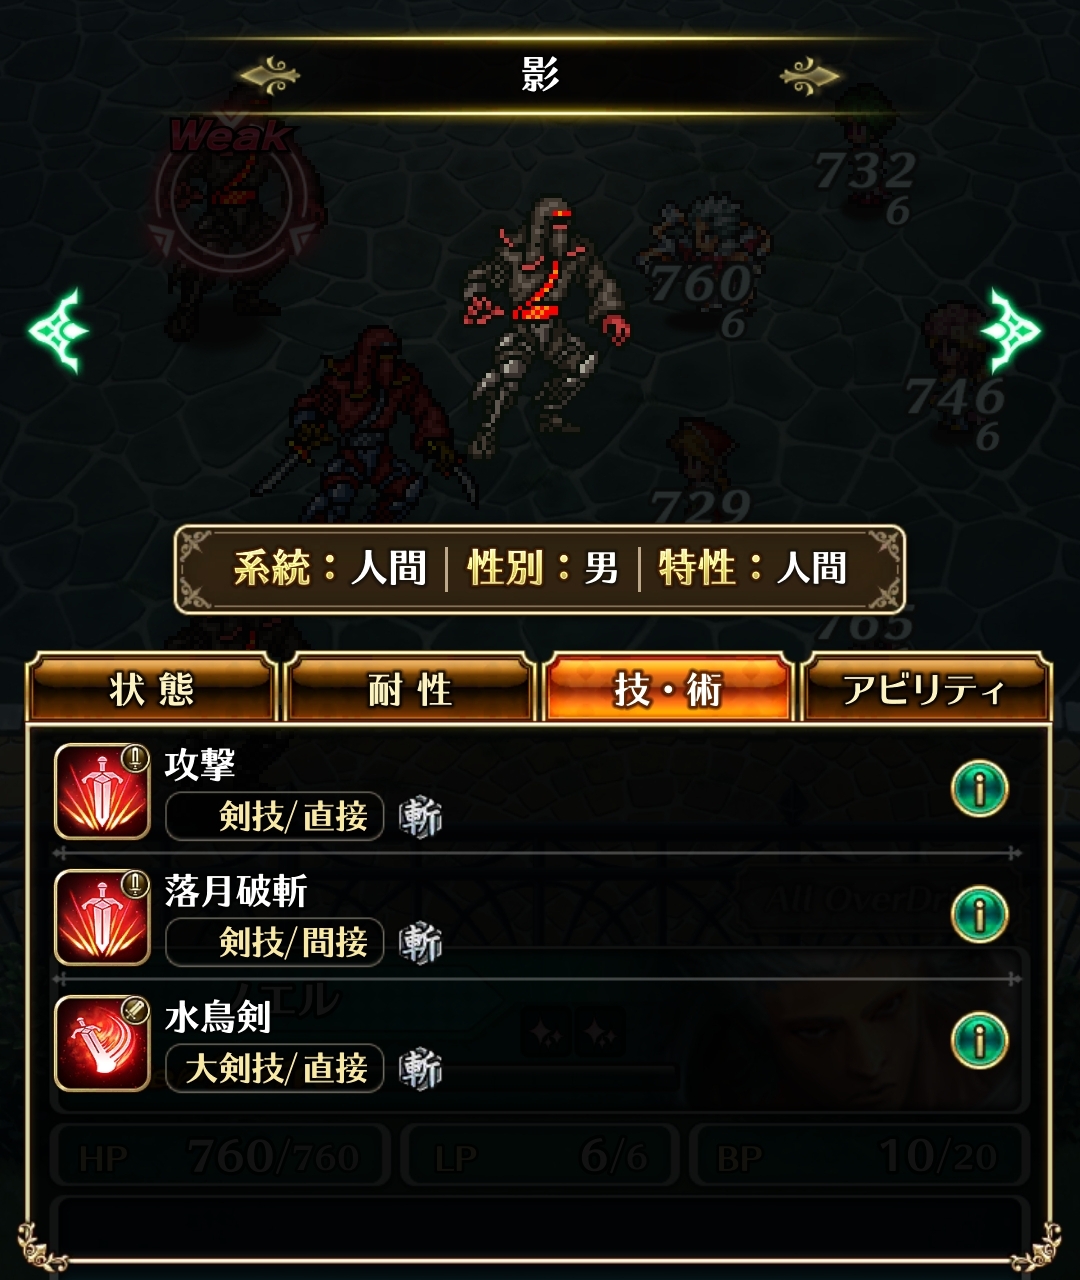Tap the 剣技/間接 type label
The height and width of the screenshot is (1280, 1080).
[x=275, y=942]
